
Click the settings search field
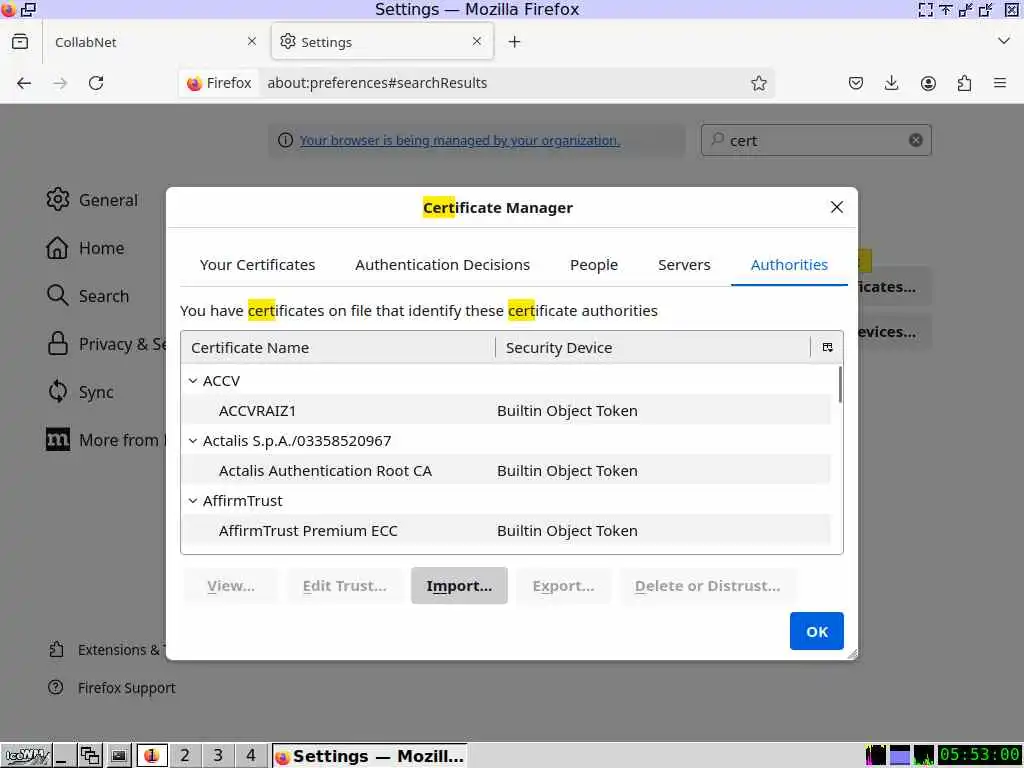pos(816,140)
